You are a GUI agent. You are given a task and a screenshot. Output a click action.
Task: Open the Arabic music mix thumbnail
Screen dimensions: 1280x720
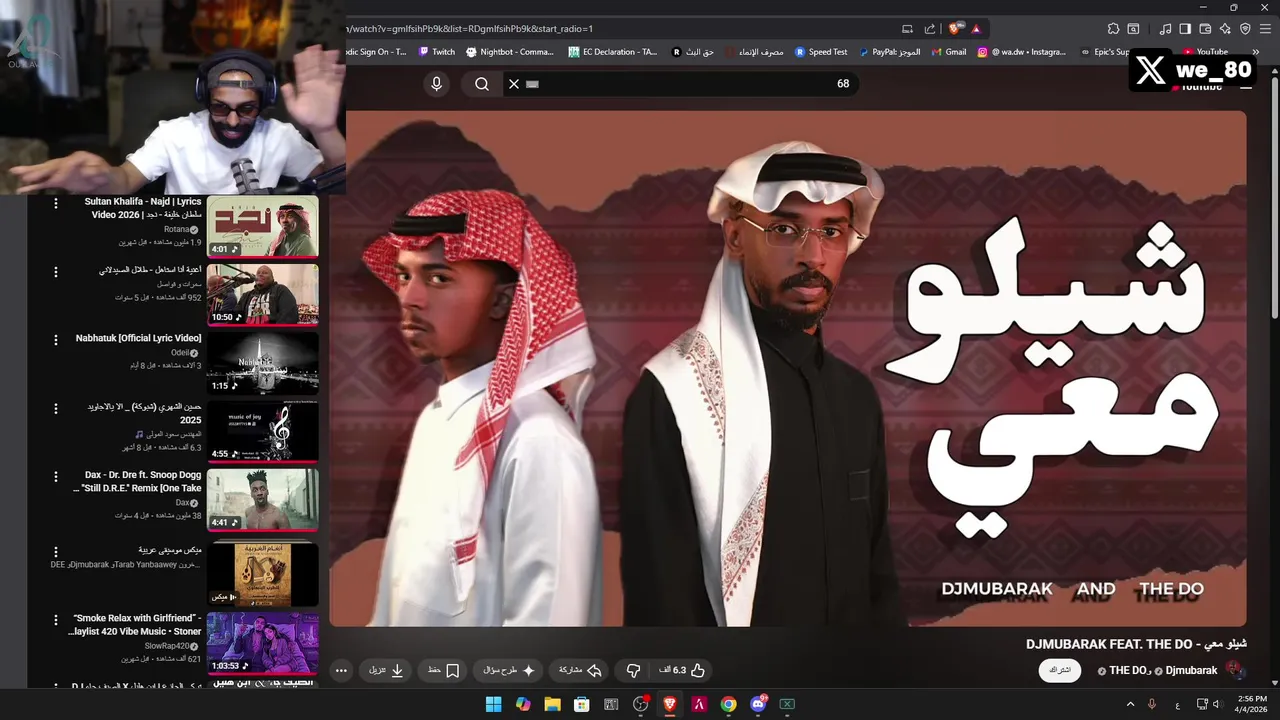(x=263, y=574)
